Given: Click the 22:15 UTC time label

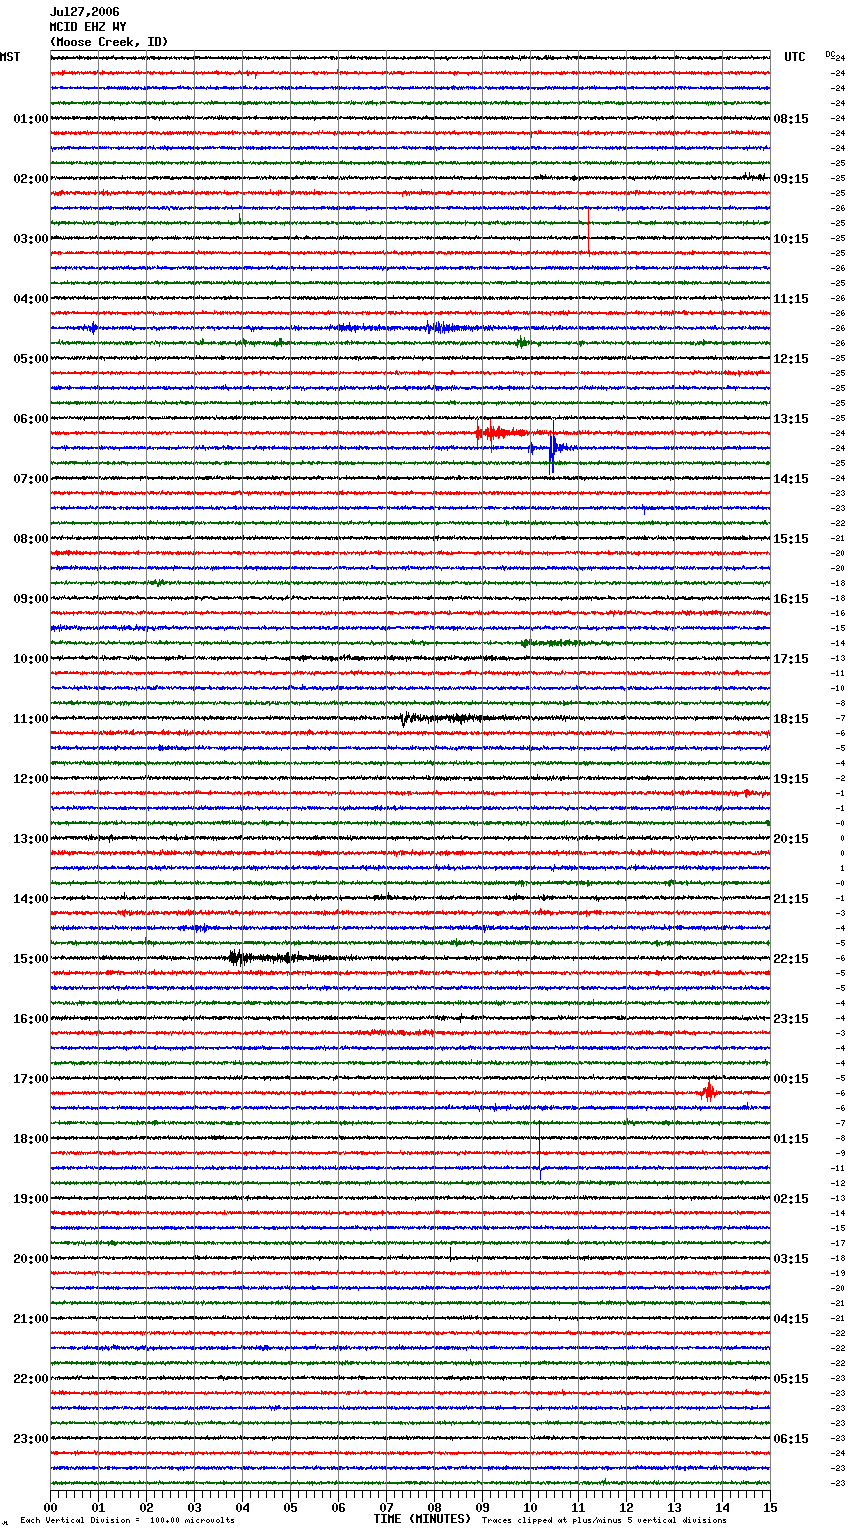Looking at the screenshot, I should point(791,959).
